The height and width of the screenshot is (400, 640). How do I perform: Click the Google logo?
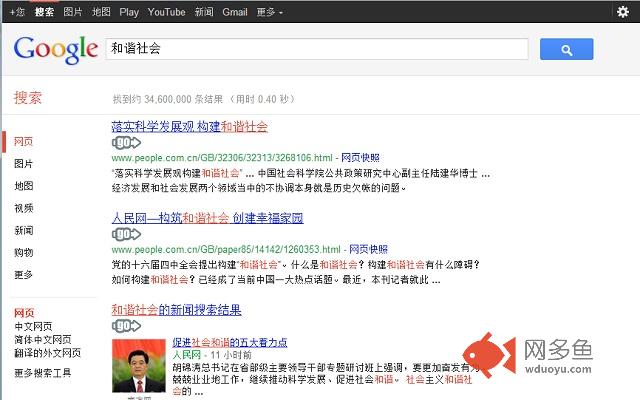coord(56,49)
